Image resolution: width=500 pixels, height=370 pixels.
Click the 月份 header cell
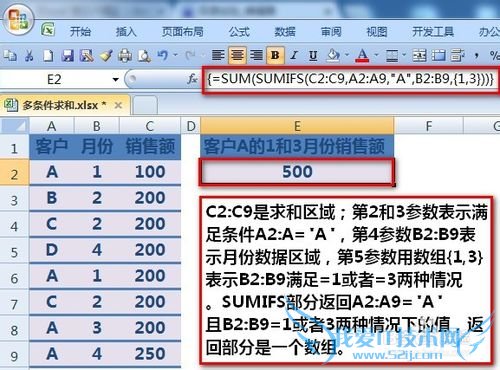click(97, 147)
